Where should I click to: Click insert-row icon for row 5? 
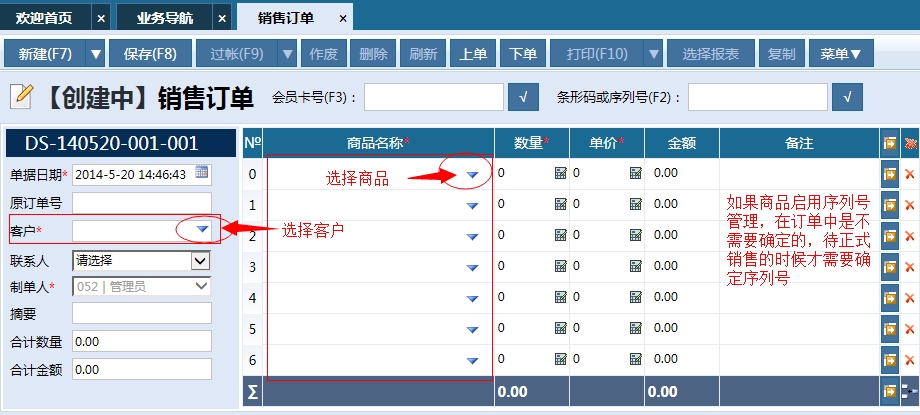point(889,329)
